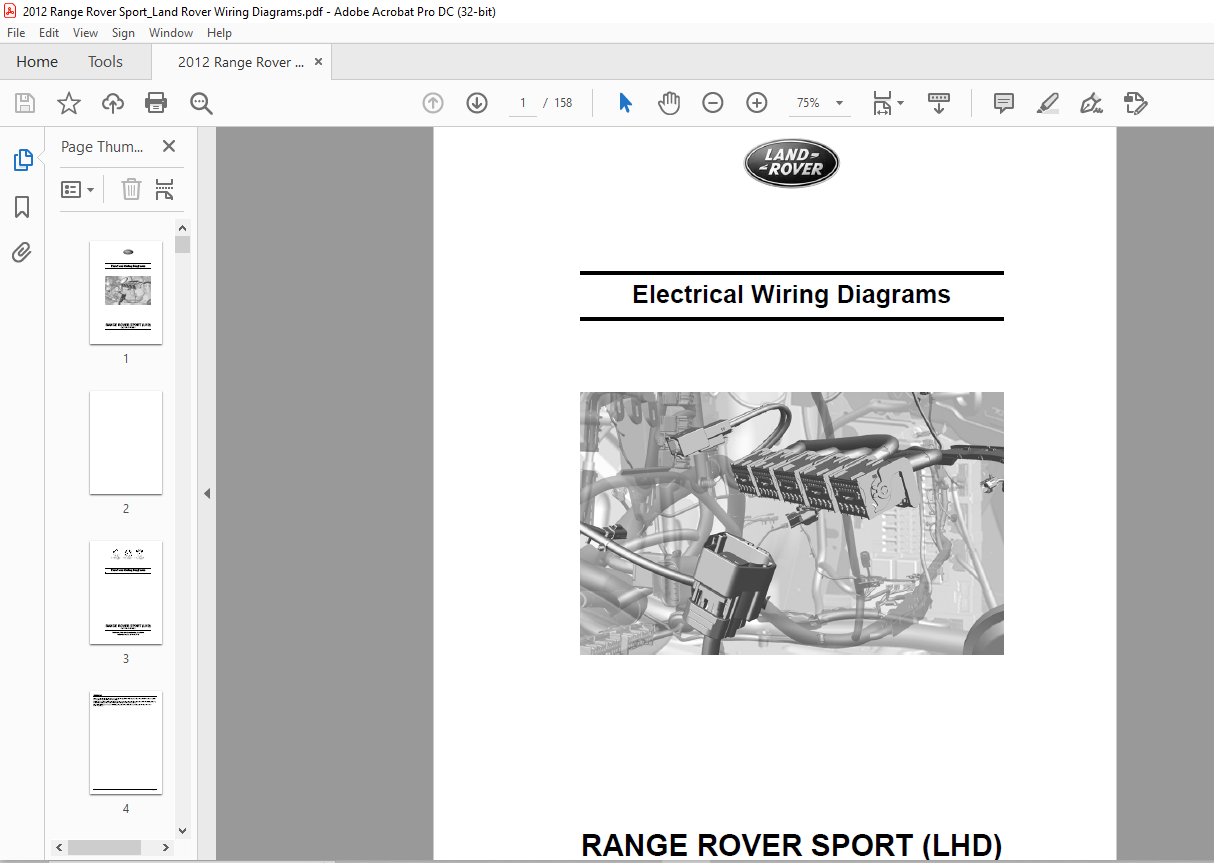Click the Save file icon

click(x=25, y=103)
